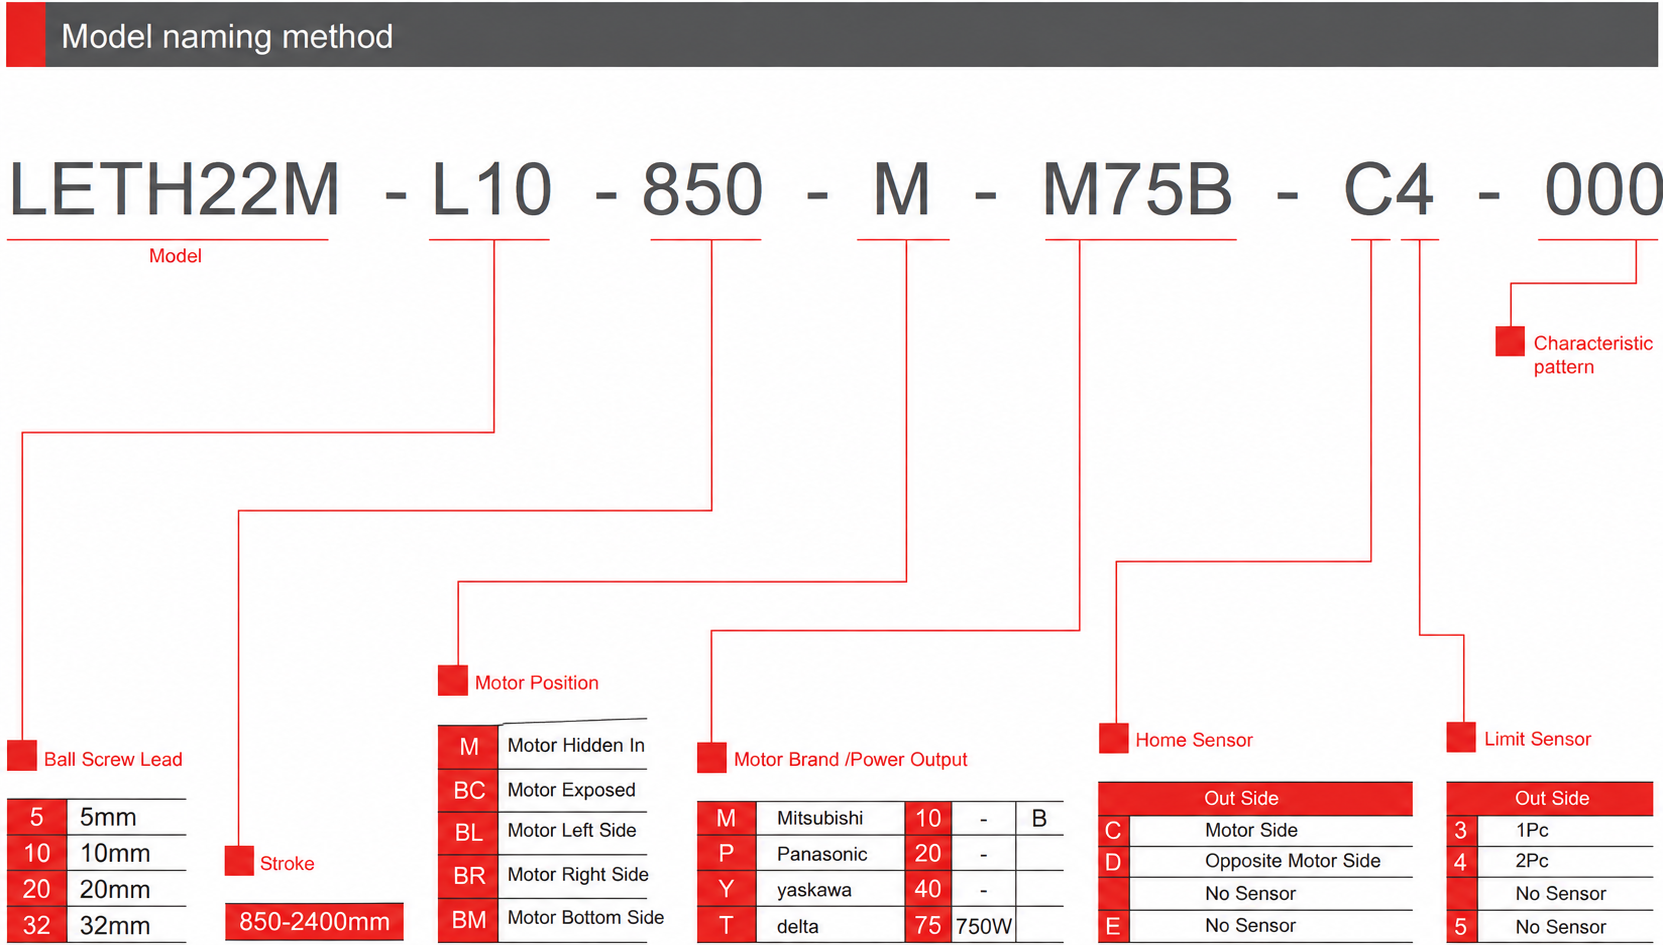This screenshot has width=1663, height=945.
Task: Click the Mitsubishi brand entry
Action: click(820, 818)
